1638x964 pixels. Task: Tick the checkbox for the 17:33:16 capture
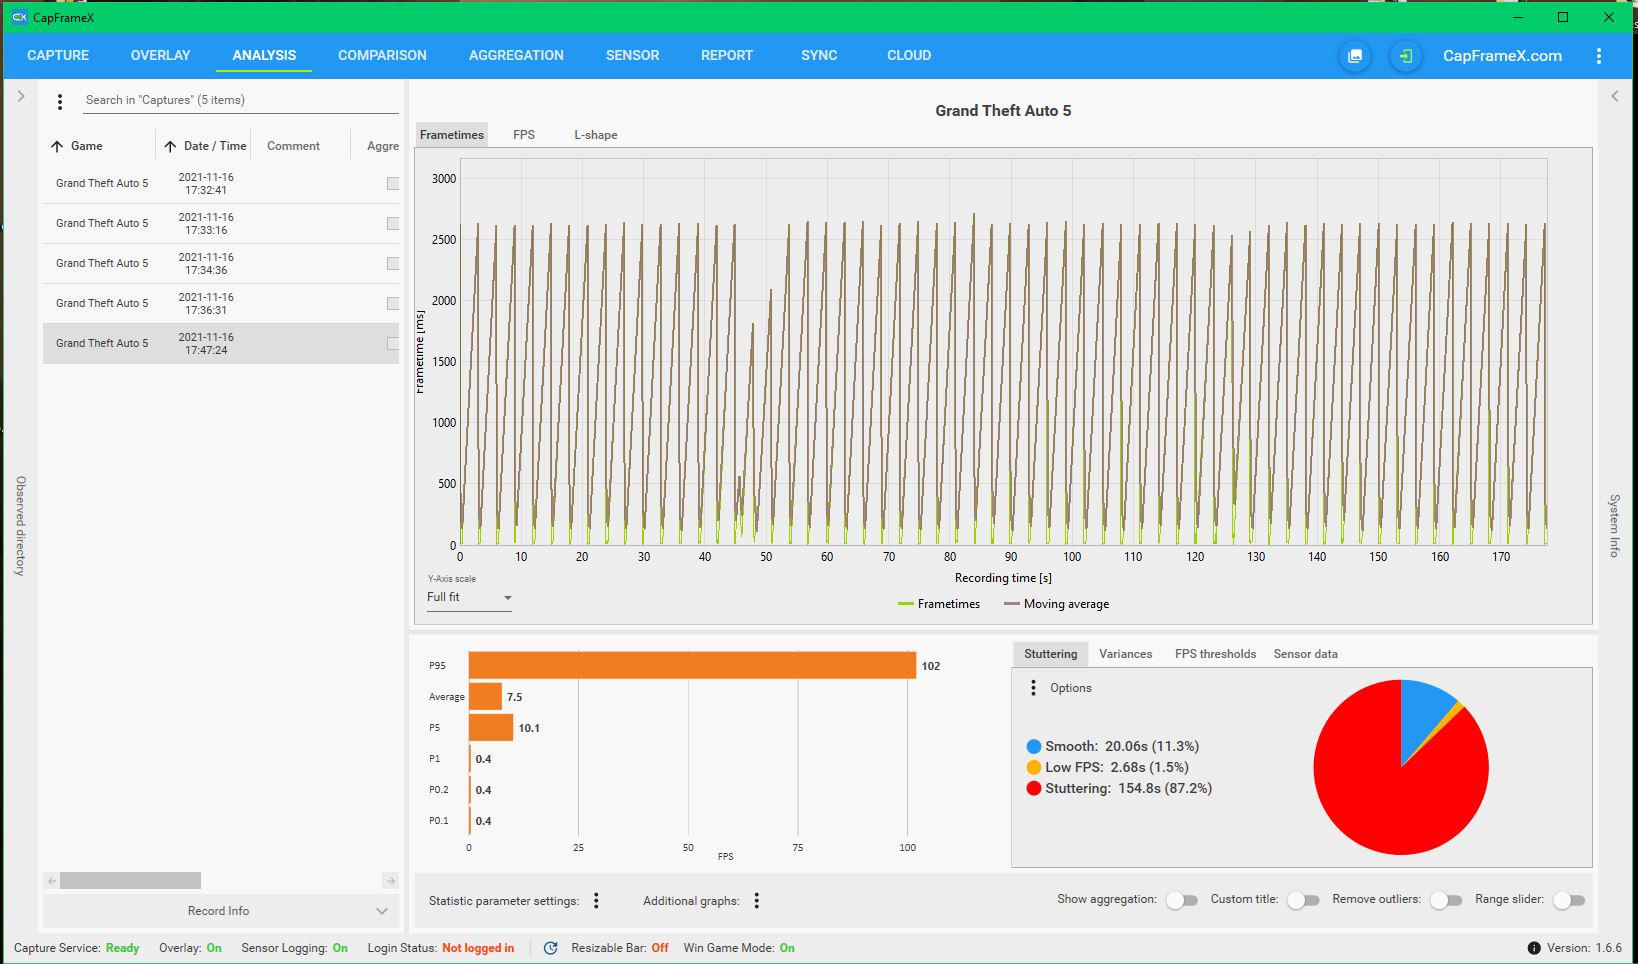coord(393,223)
